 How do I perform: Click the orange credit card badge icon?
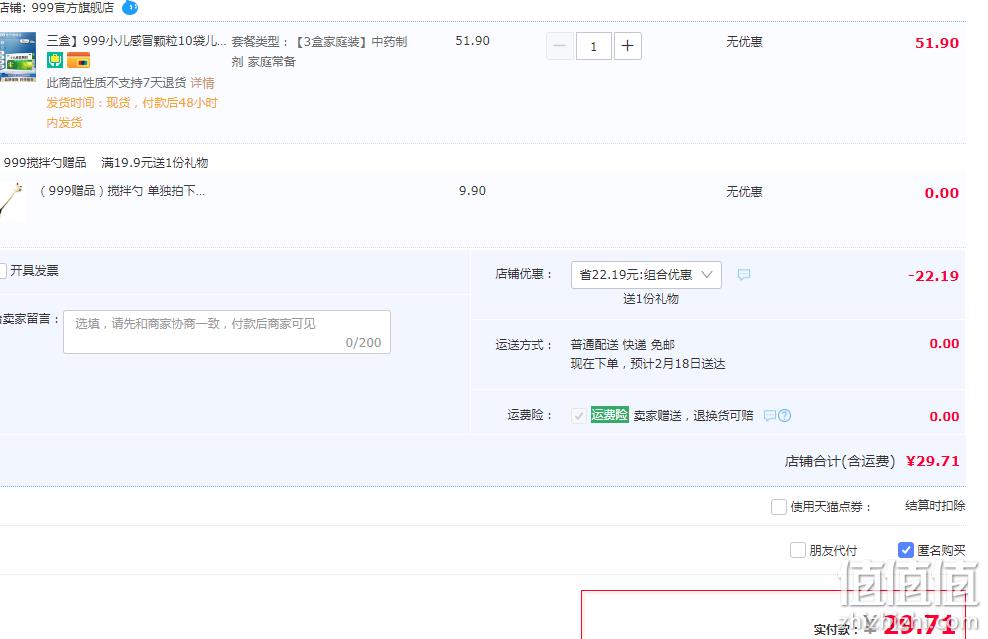pos(78,60)
